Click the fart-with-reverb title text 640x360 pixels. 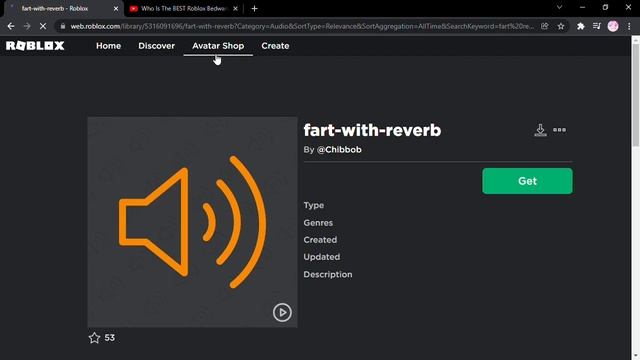click(x=372, y=130)
